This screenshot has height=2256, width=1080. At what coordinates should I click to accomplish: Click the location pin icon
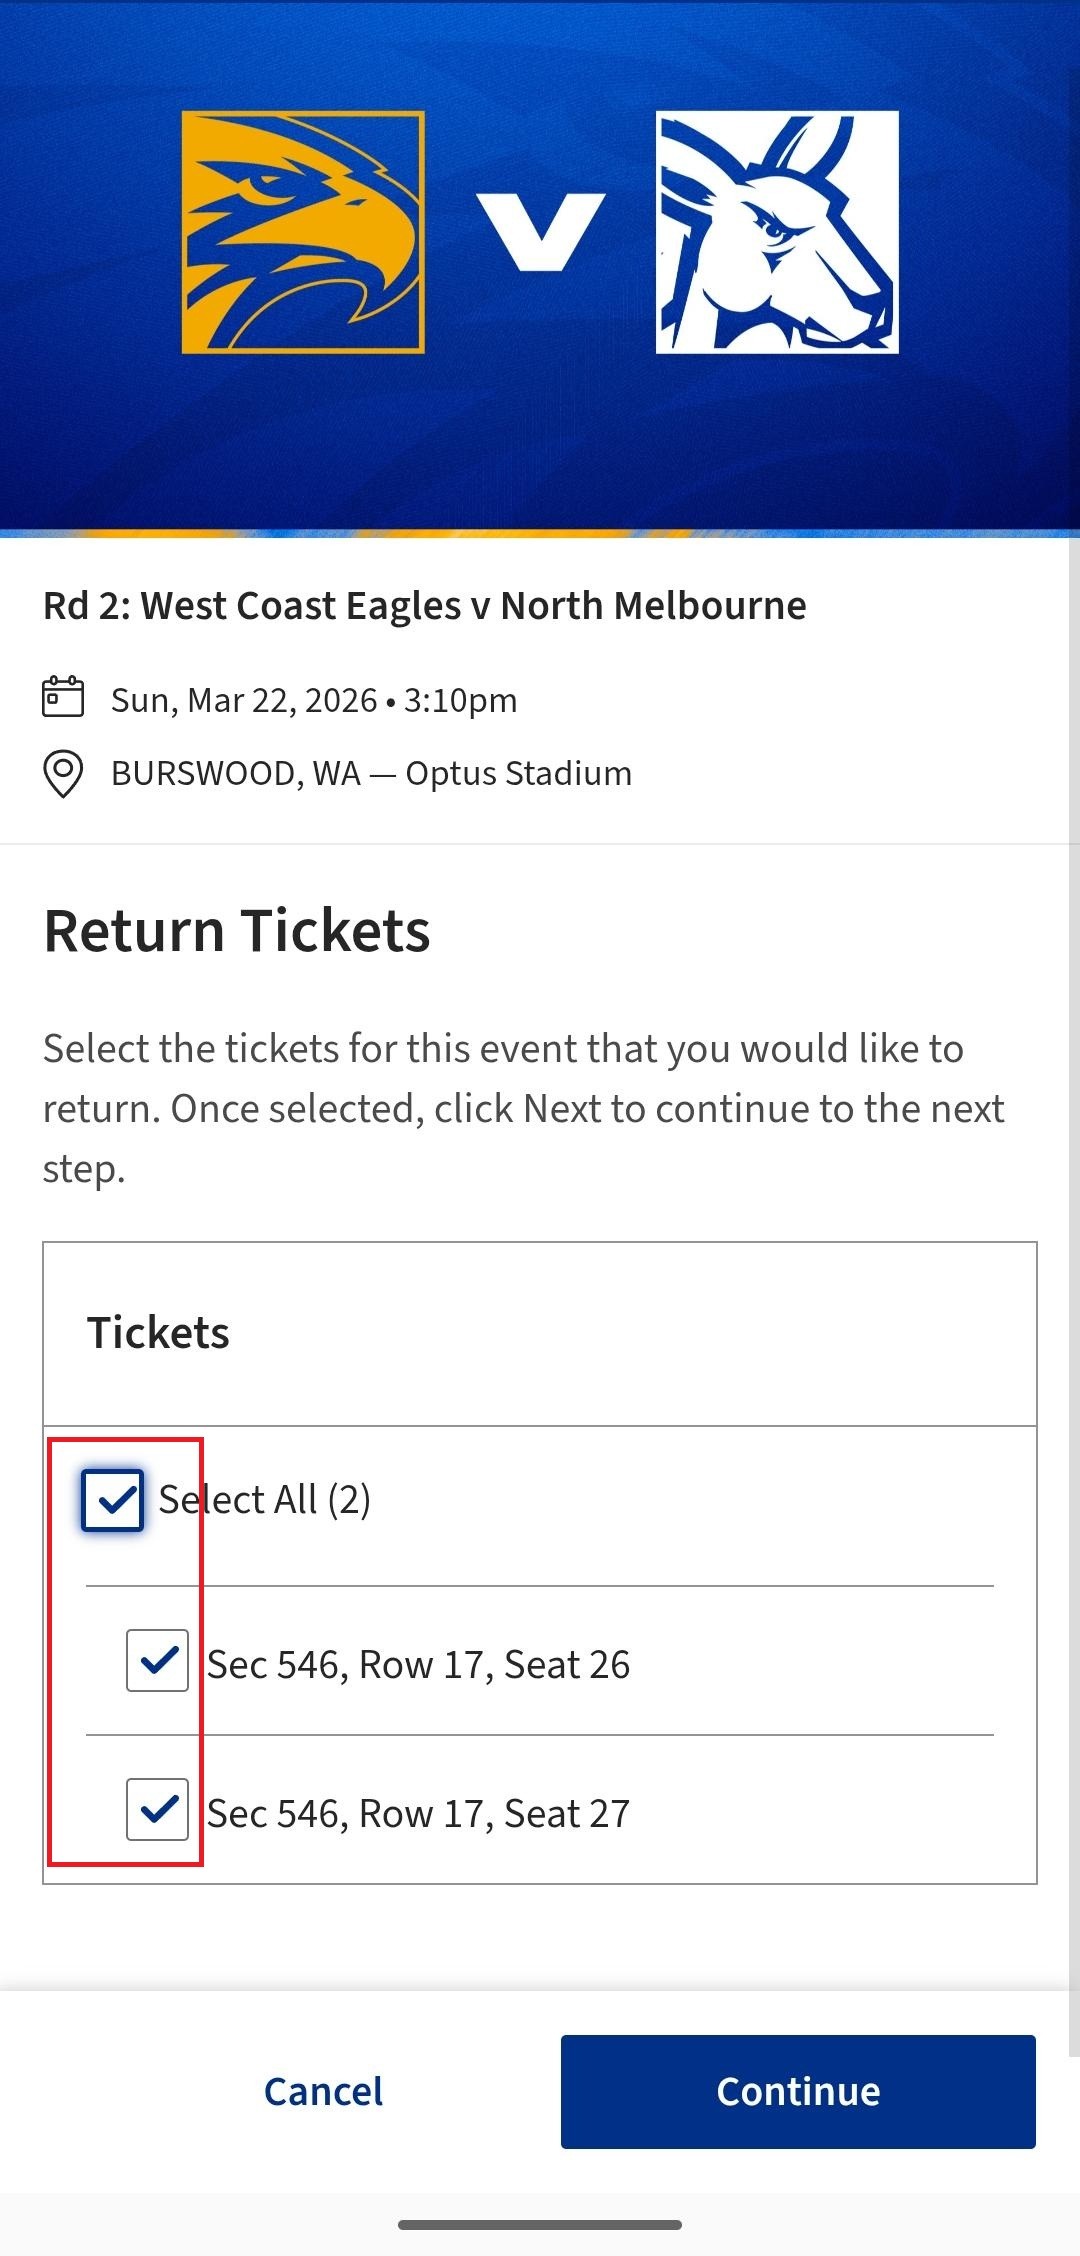(63, 774)
